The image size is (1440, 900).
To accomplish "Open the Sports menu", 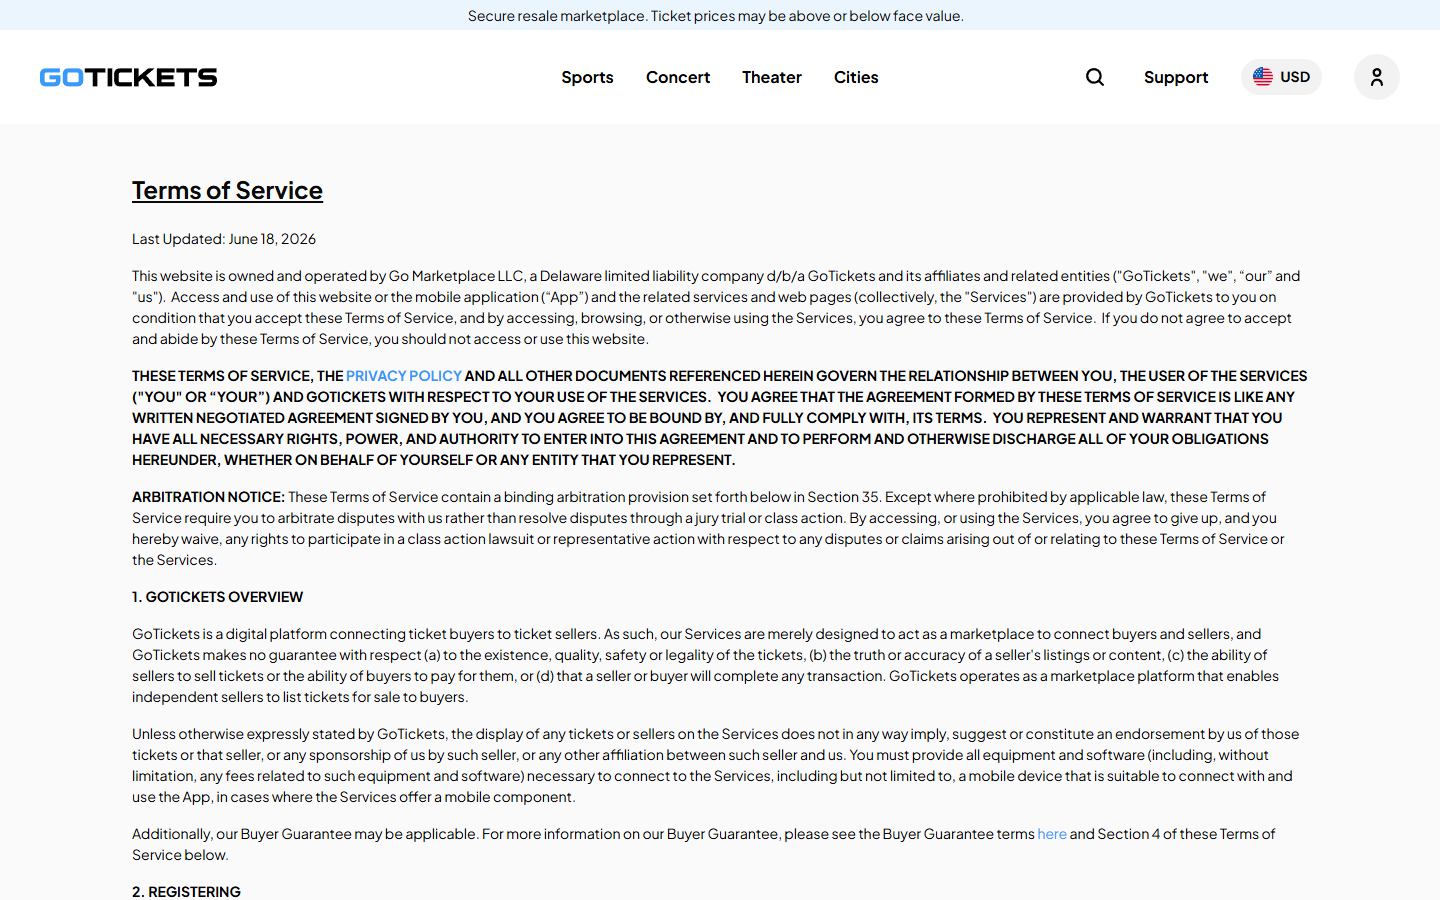I will (x=587, y=77).
